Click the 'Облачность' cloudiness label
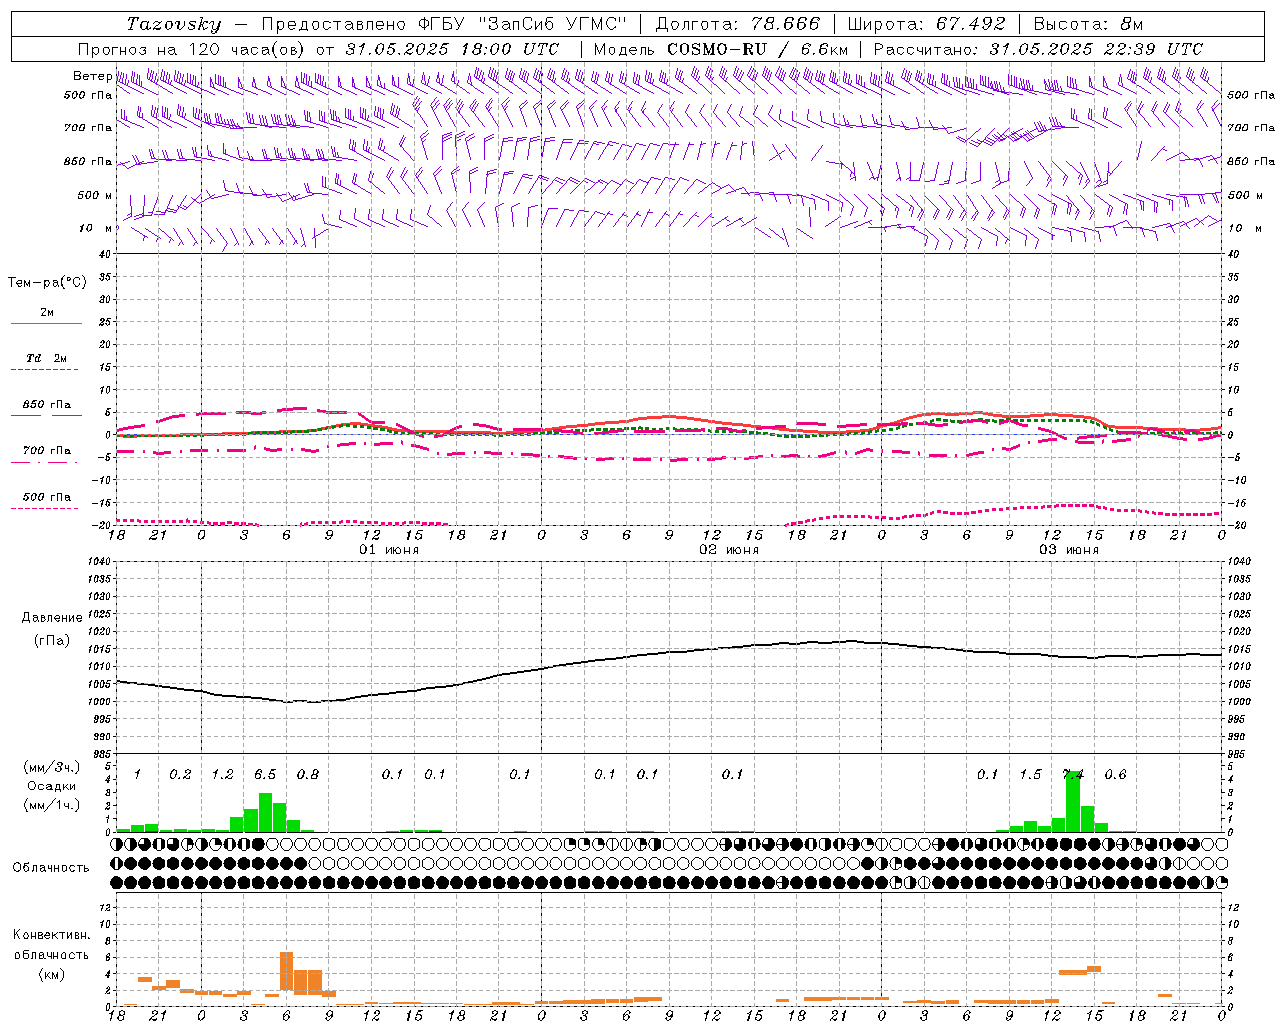This screenshot has width=1280, height=1024. point(51,868)
